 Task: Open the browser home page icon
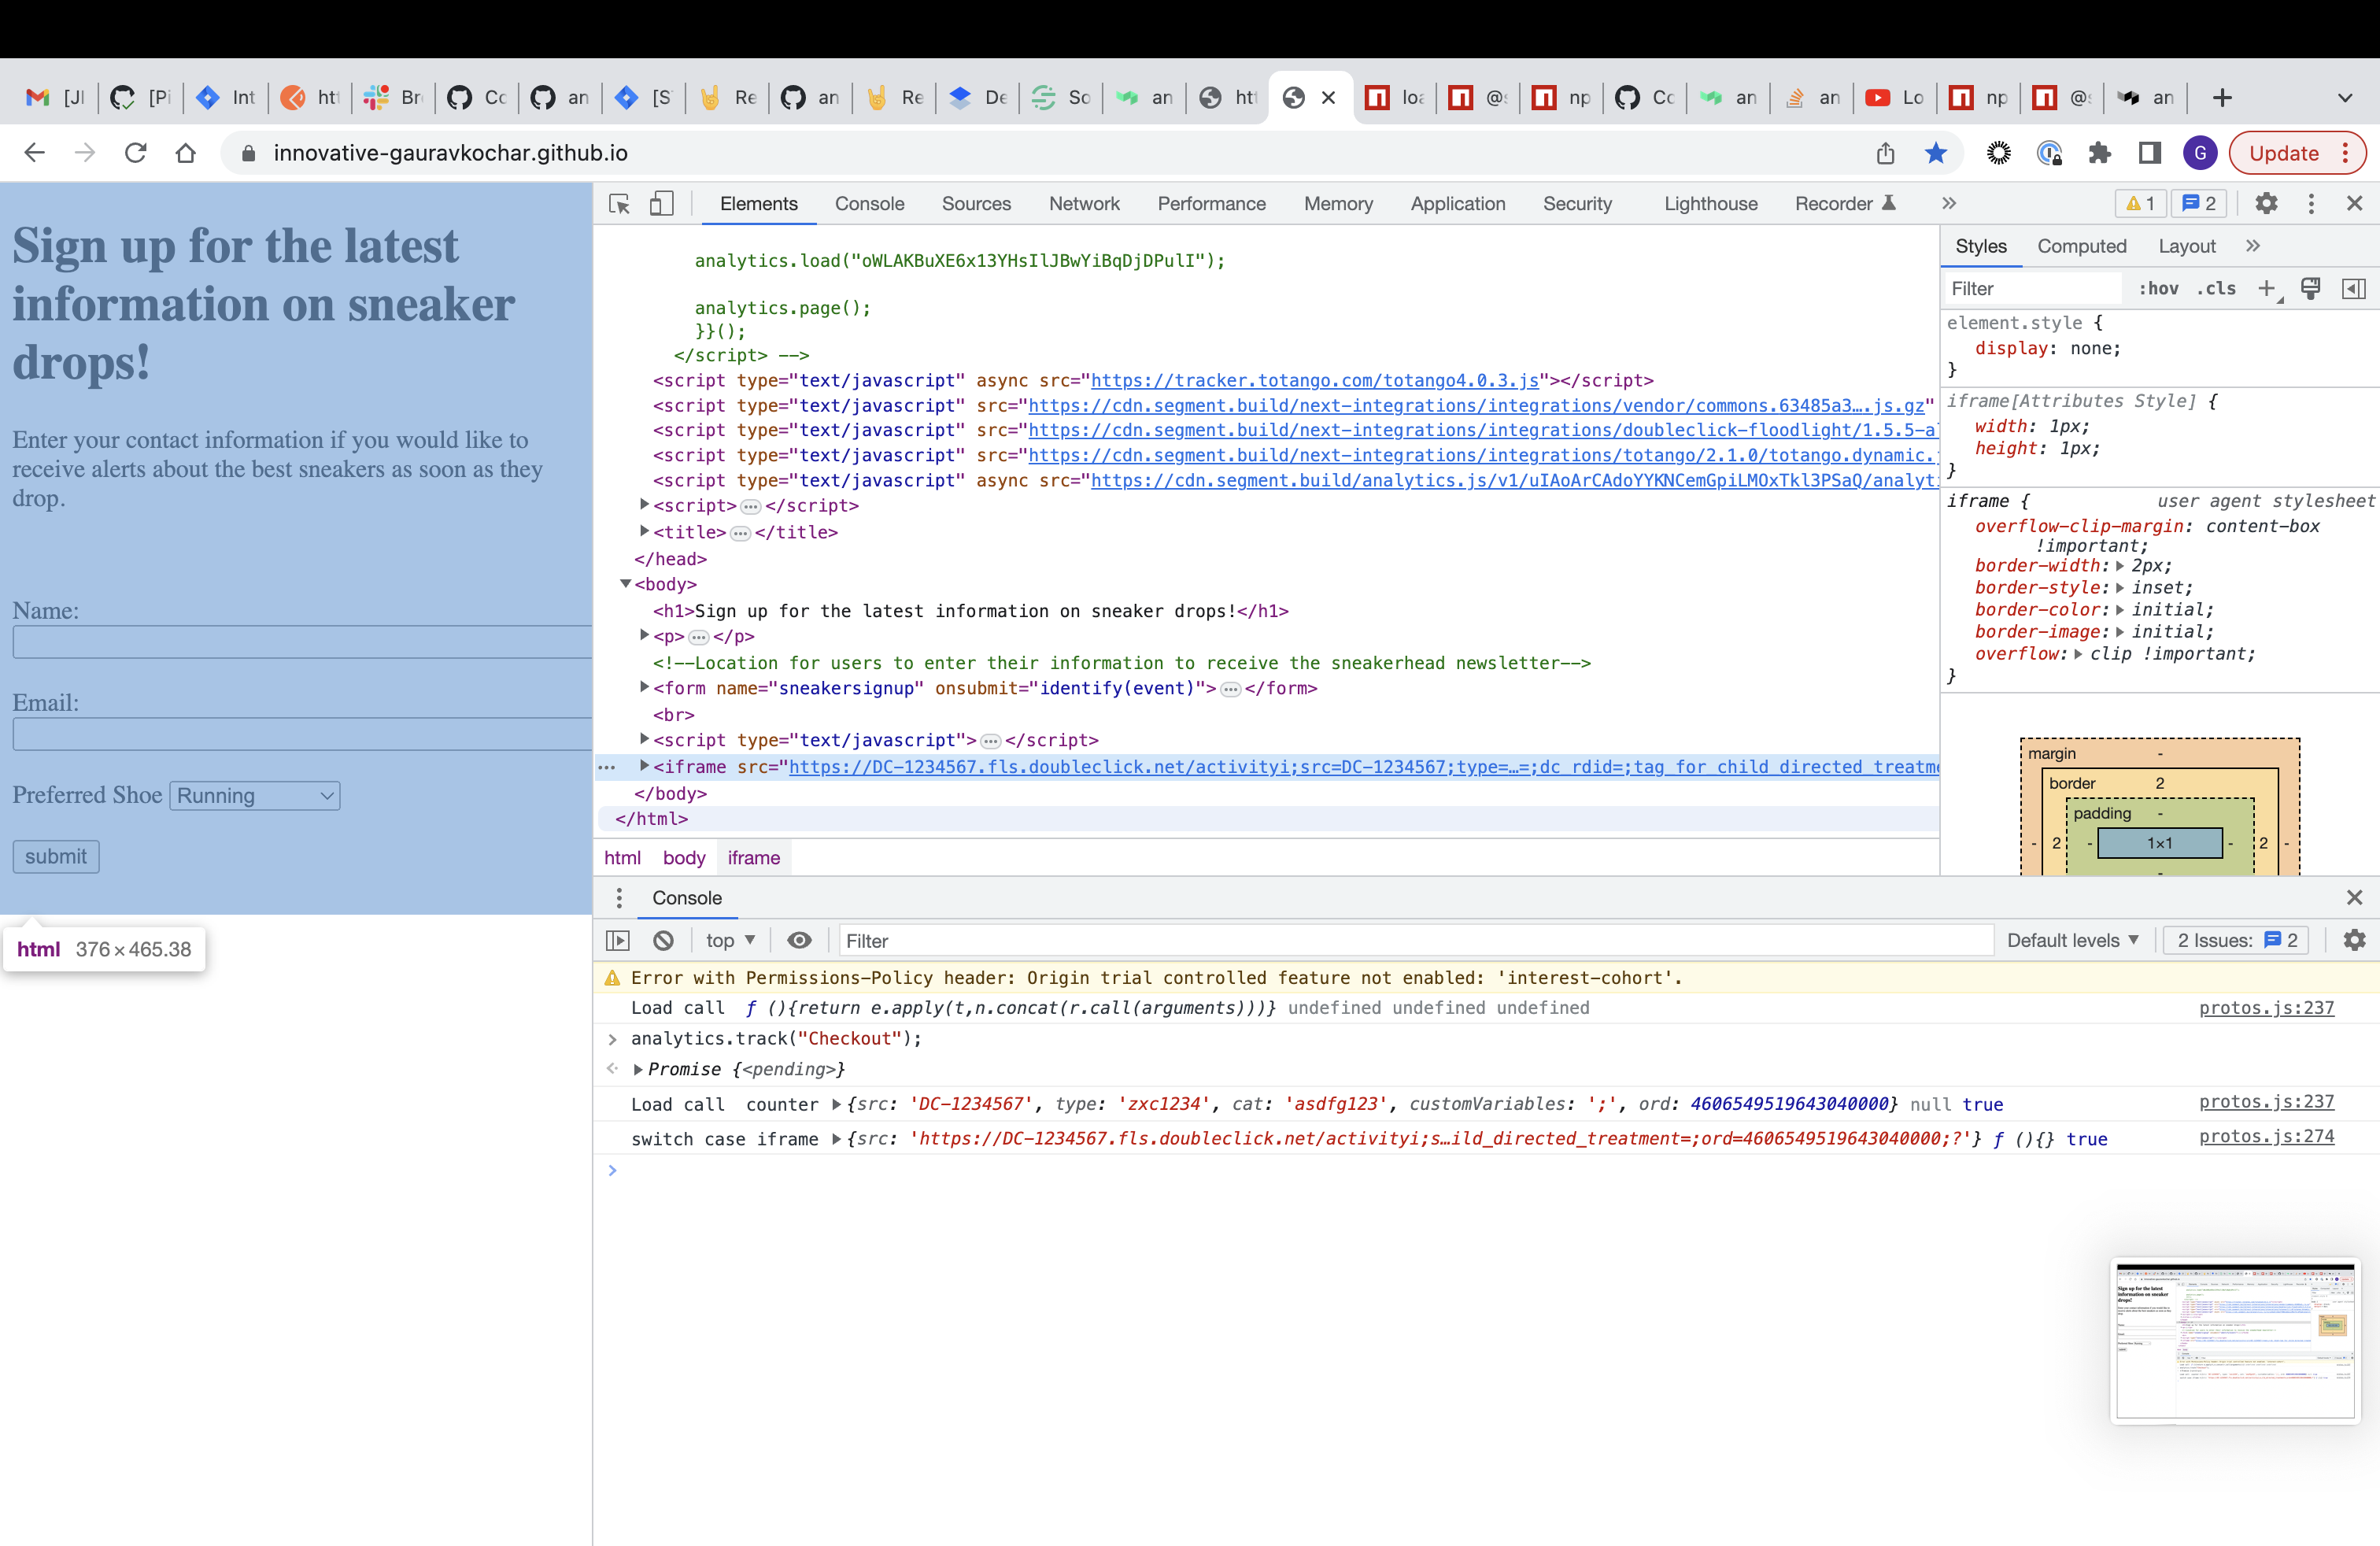[185, 153]
